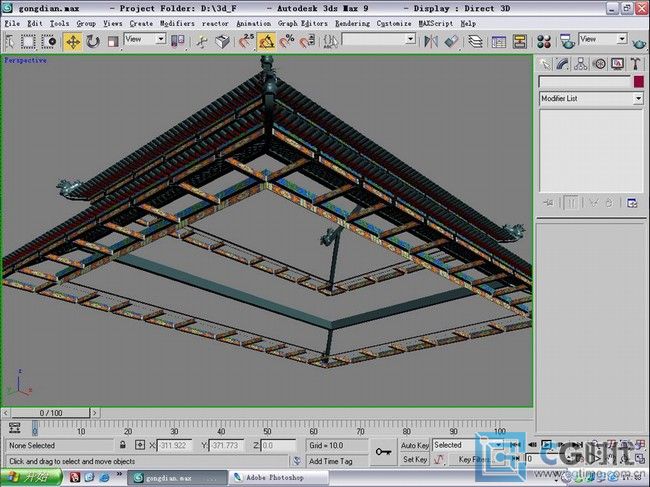Open the Named Selection Sets dropdown

(379, 39)
